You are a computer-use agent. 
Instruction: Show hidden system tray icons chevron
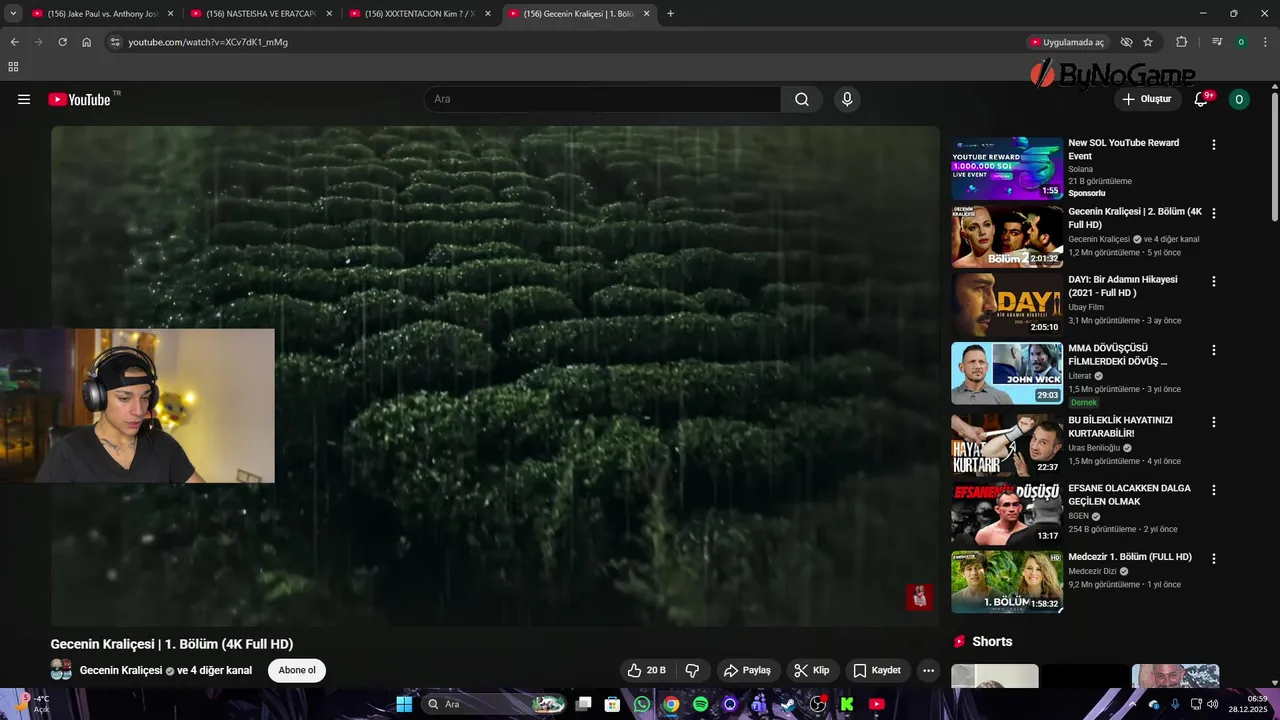1132,704
